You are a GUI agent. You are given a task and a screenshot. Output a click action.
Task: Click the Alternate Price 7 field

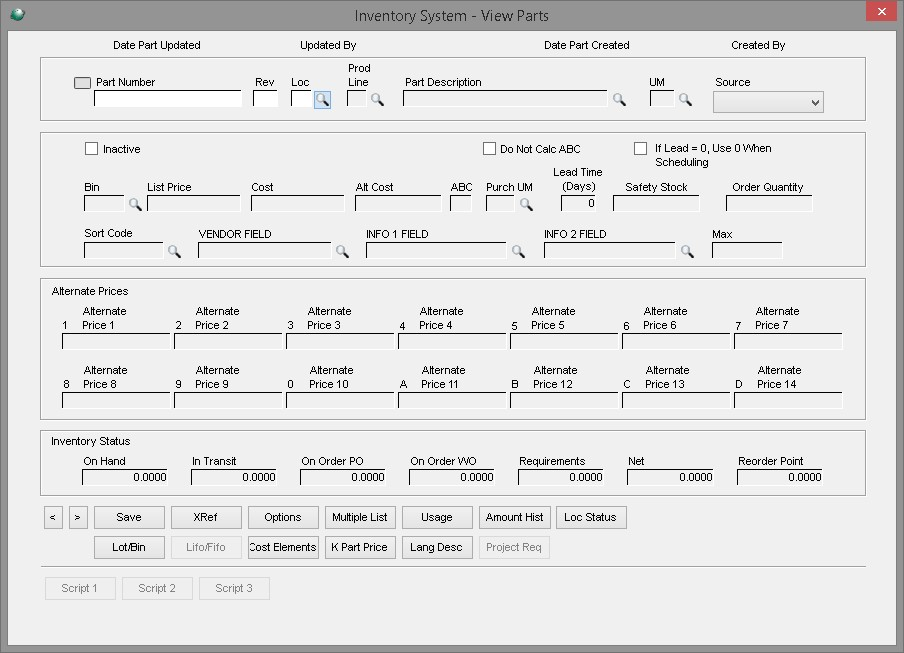click(788, 341)
